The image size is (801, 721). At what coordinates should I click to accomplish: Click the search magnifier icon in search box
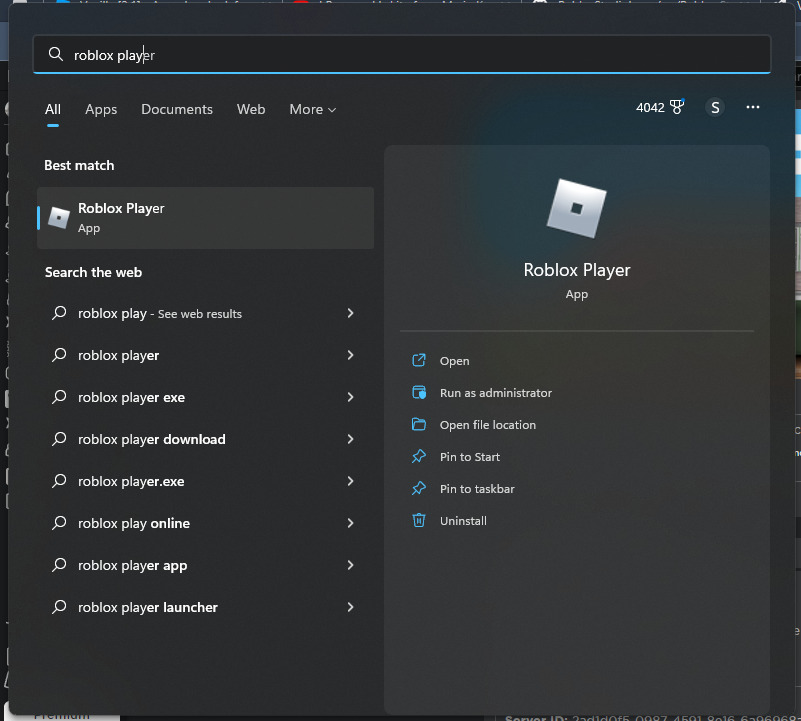(55, 54)
